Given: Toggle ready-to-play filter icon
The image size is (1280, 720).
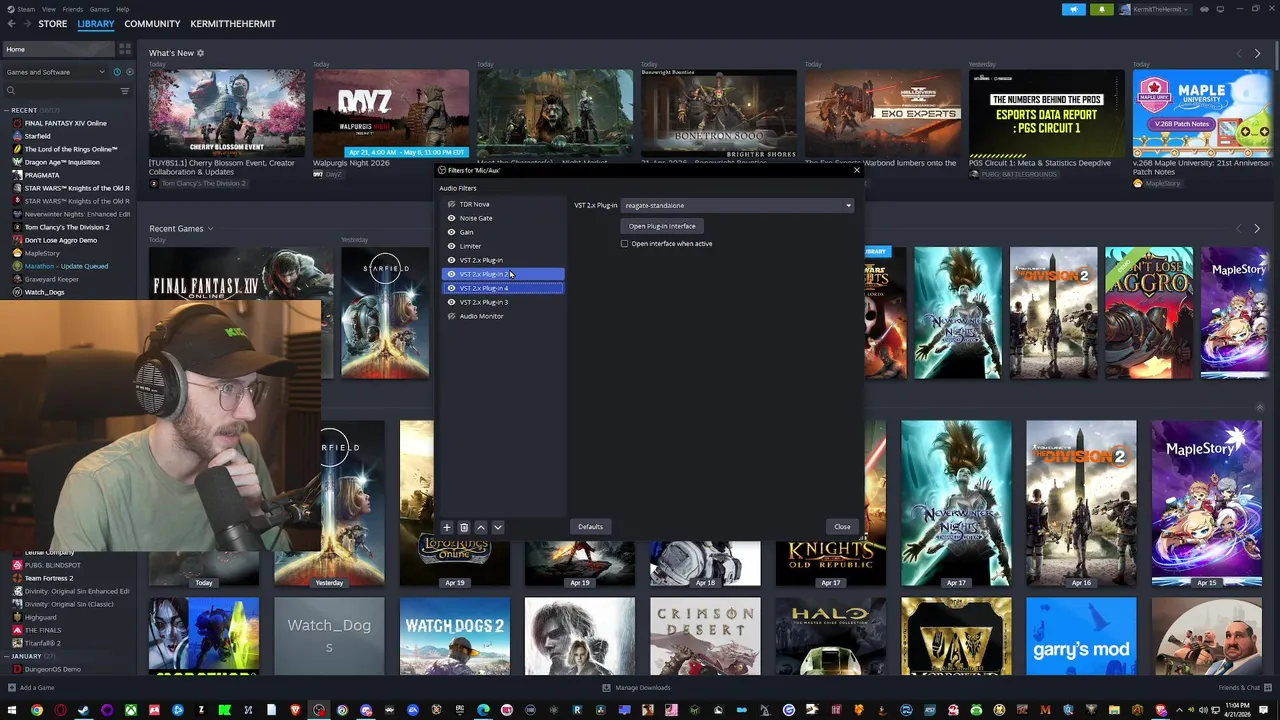Looking at the screenshot, I should [x=128, y=72].
